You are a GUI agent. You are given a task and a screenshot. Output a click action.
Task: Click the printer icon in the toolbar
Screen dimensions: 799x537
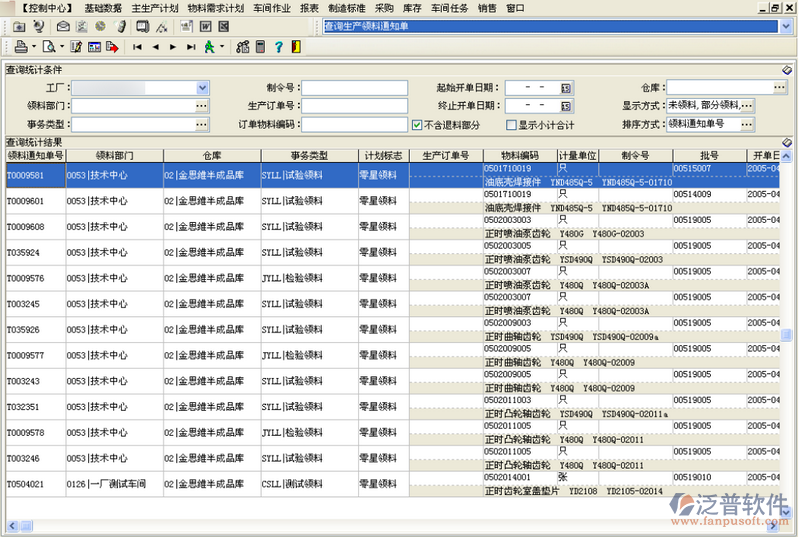tap(20, 47)
